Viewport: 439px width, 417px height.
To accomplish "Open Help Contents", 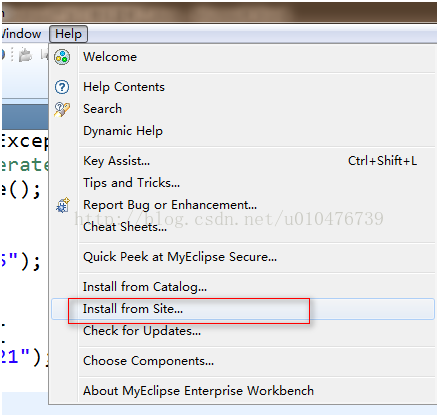I will [243, 87].
